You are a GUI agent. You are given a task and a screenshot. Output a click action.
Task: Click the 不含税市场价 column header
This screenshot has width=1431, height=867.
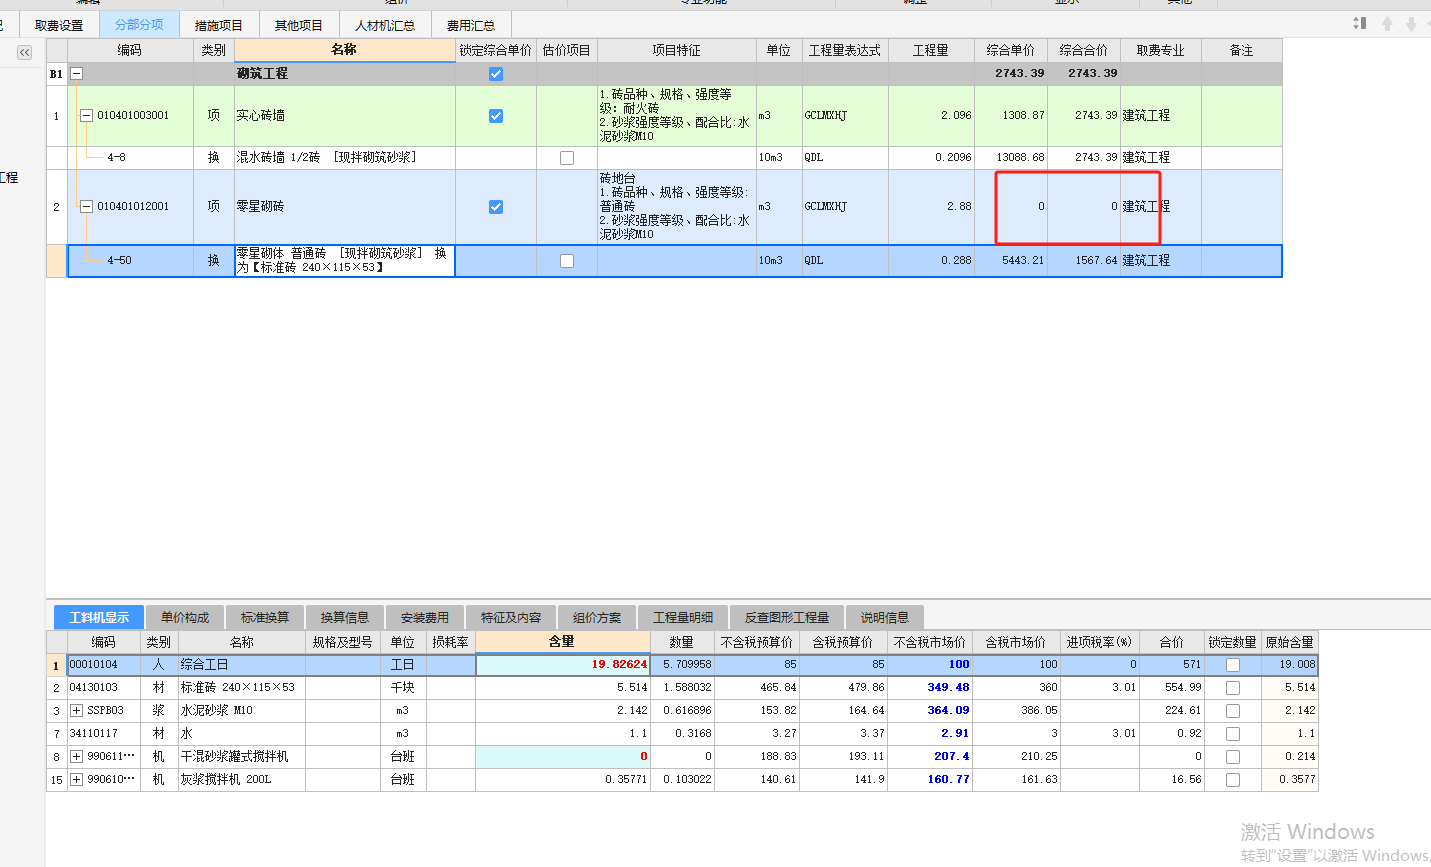click(930, 642)
